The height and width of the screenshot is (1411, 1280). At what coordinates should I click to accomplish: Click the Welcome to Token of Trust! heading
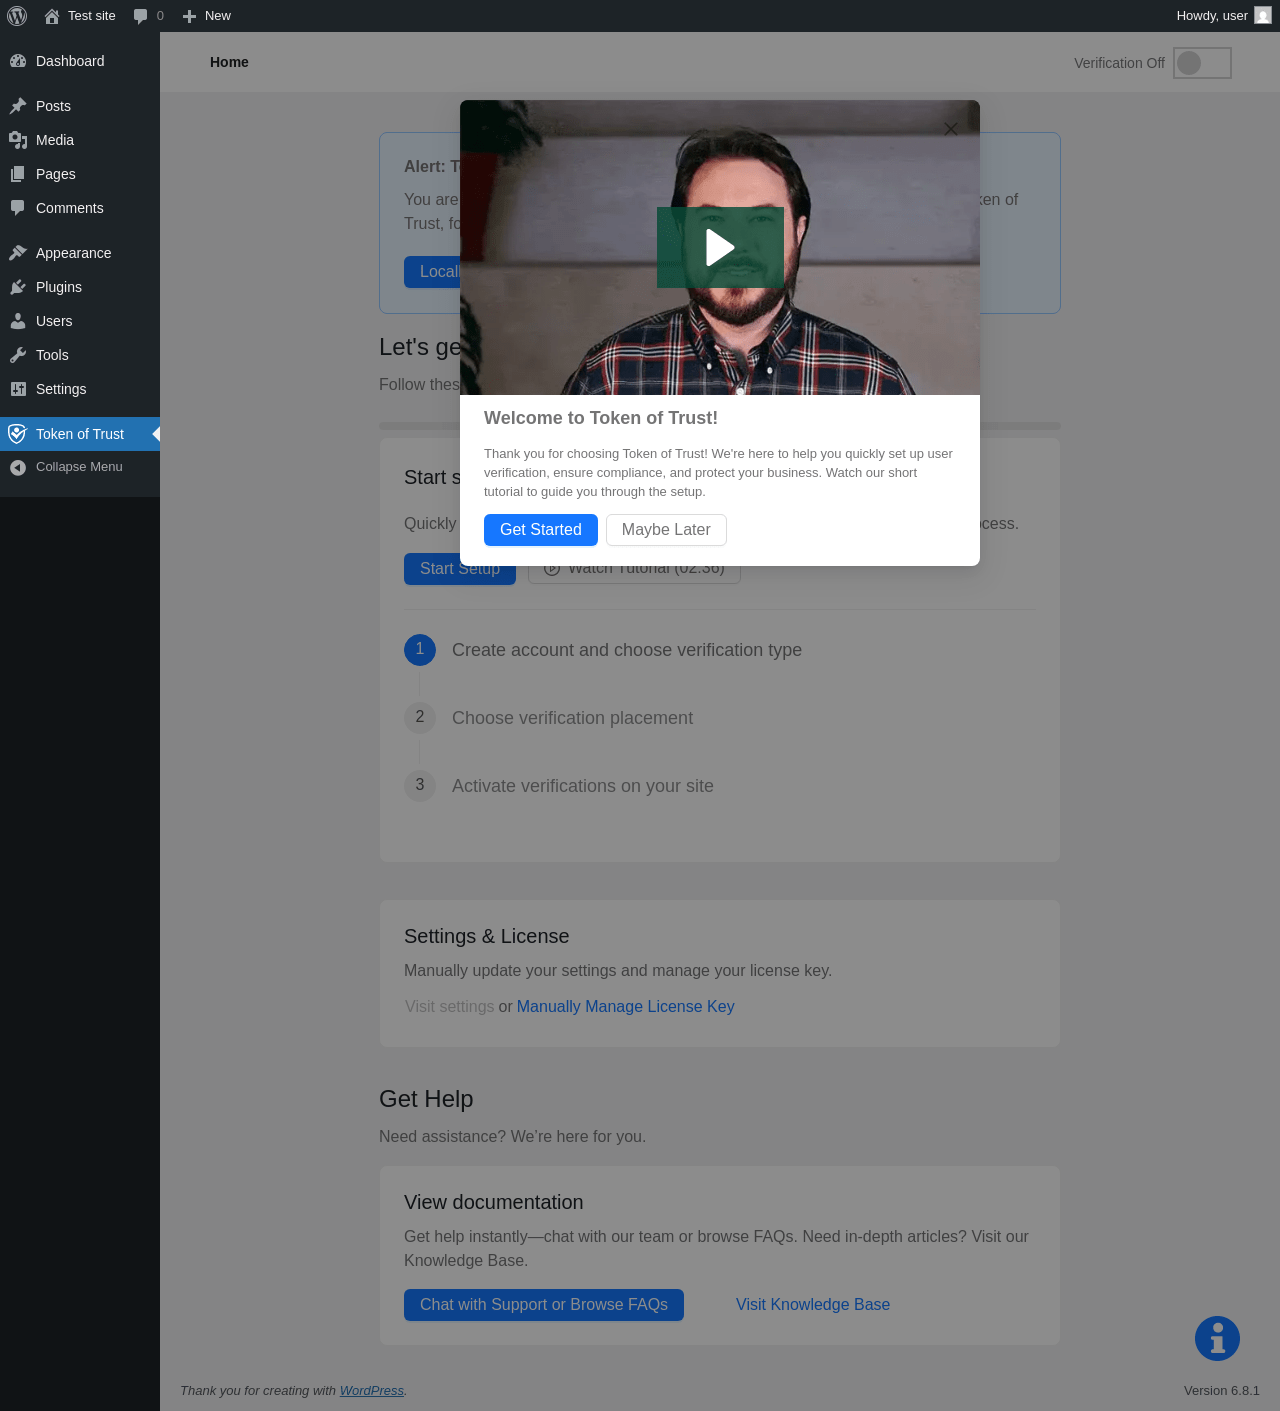[601, 418]
